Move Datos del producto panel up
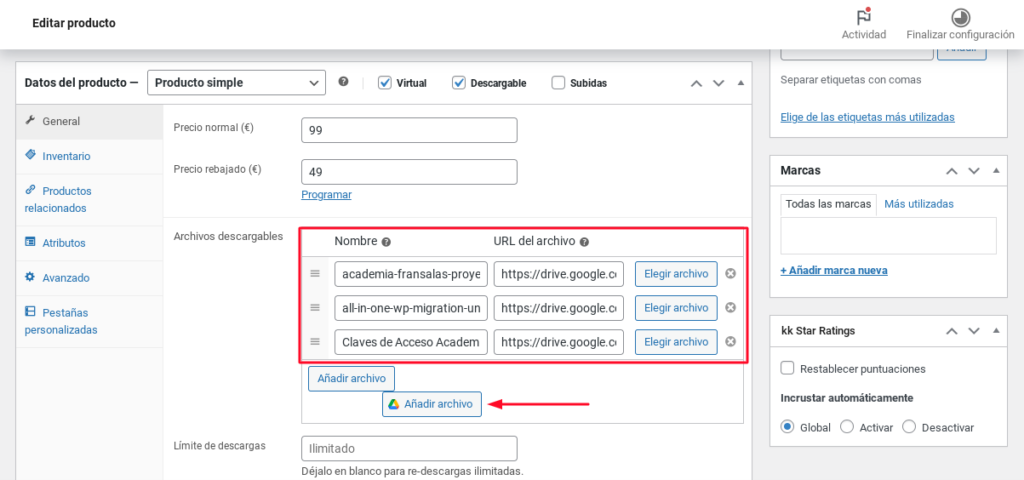This screenshot has height=480, width=1024. point(697,83)
